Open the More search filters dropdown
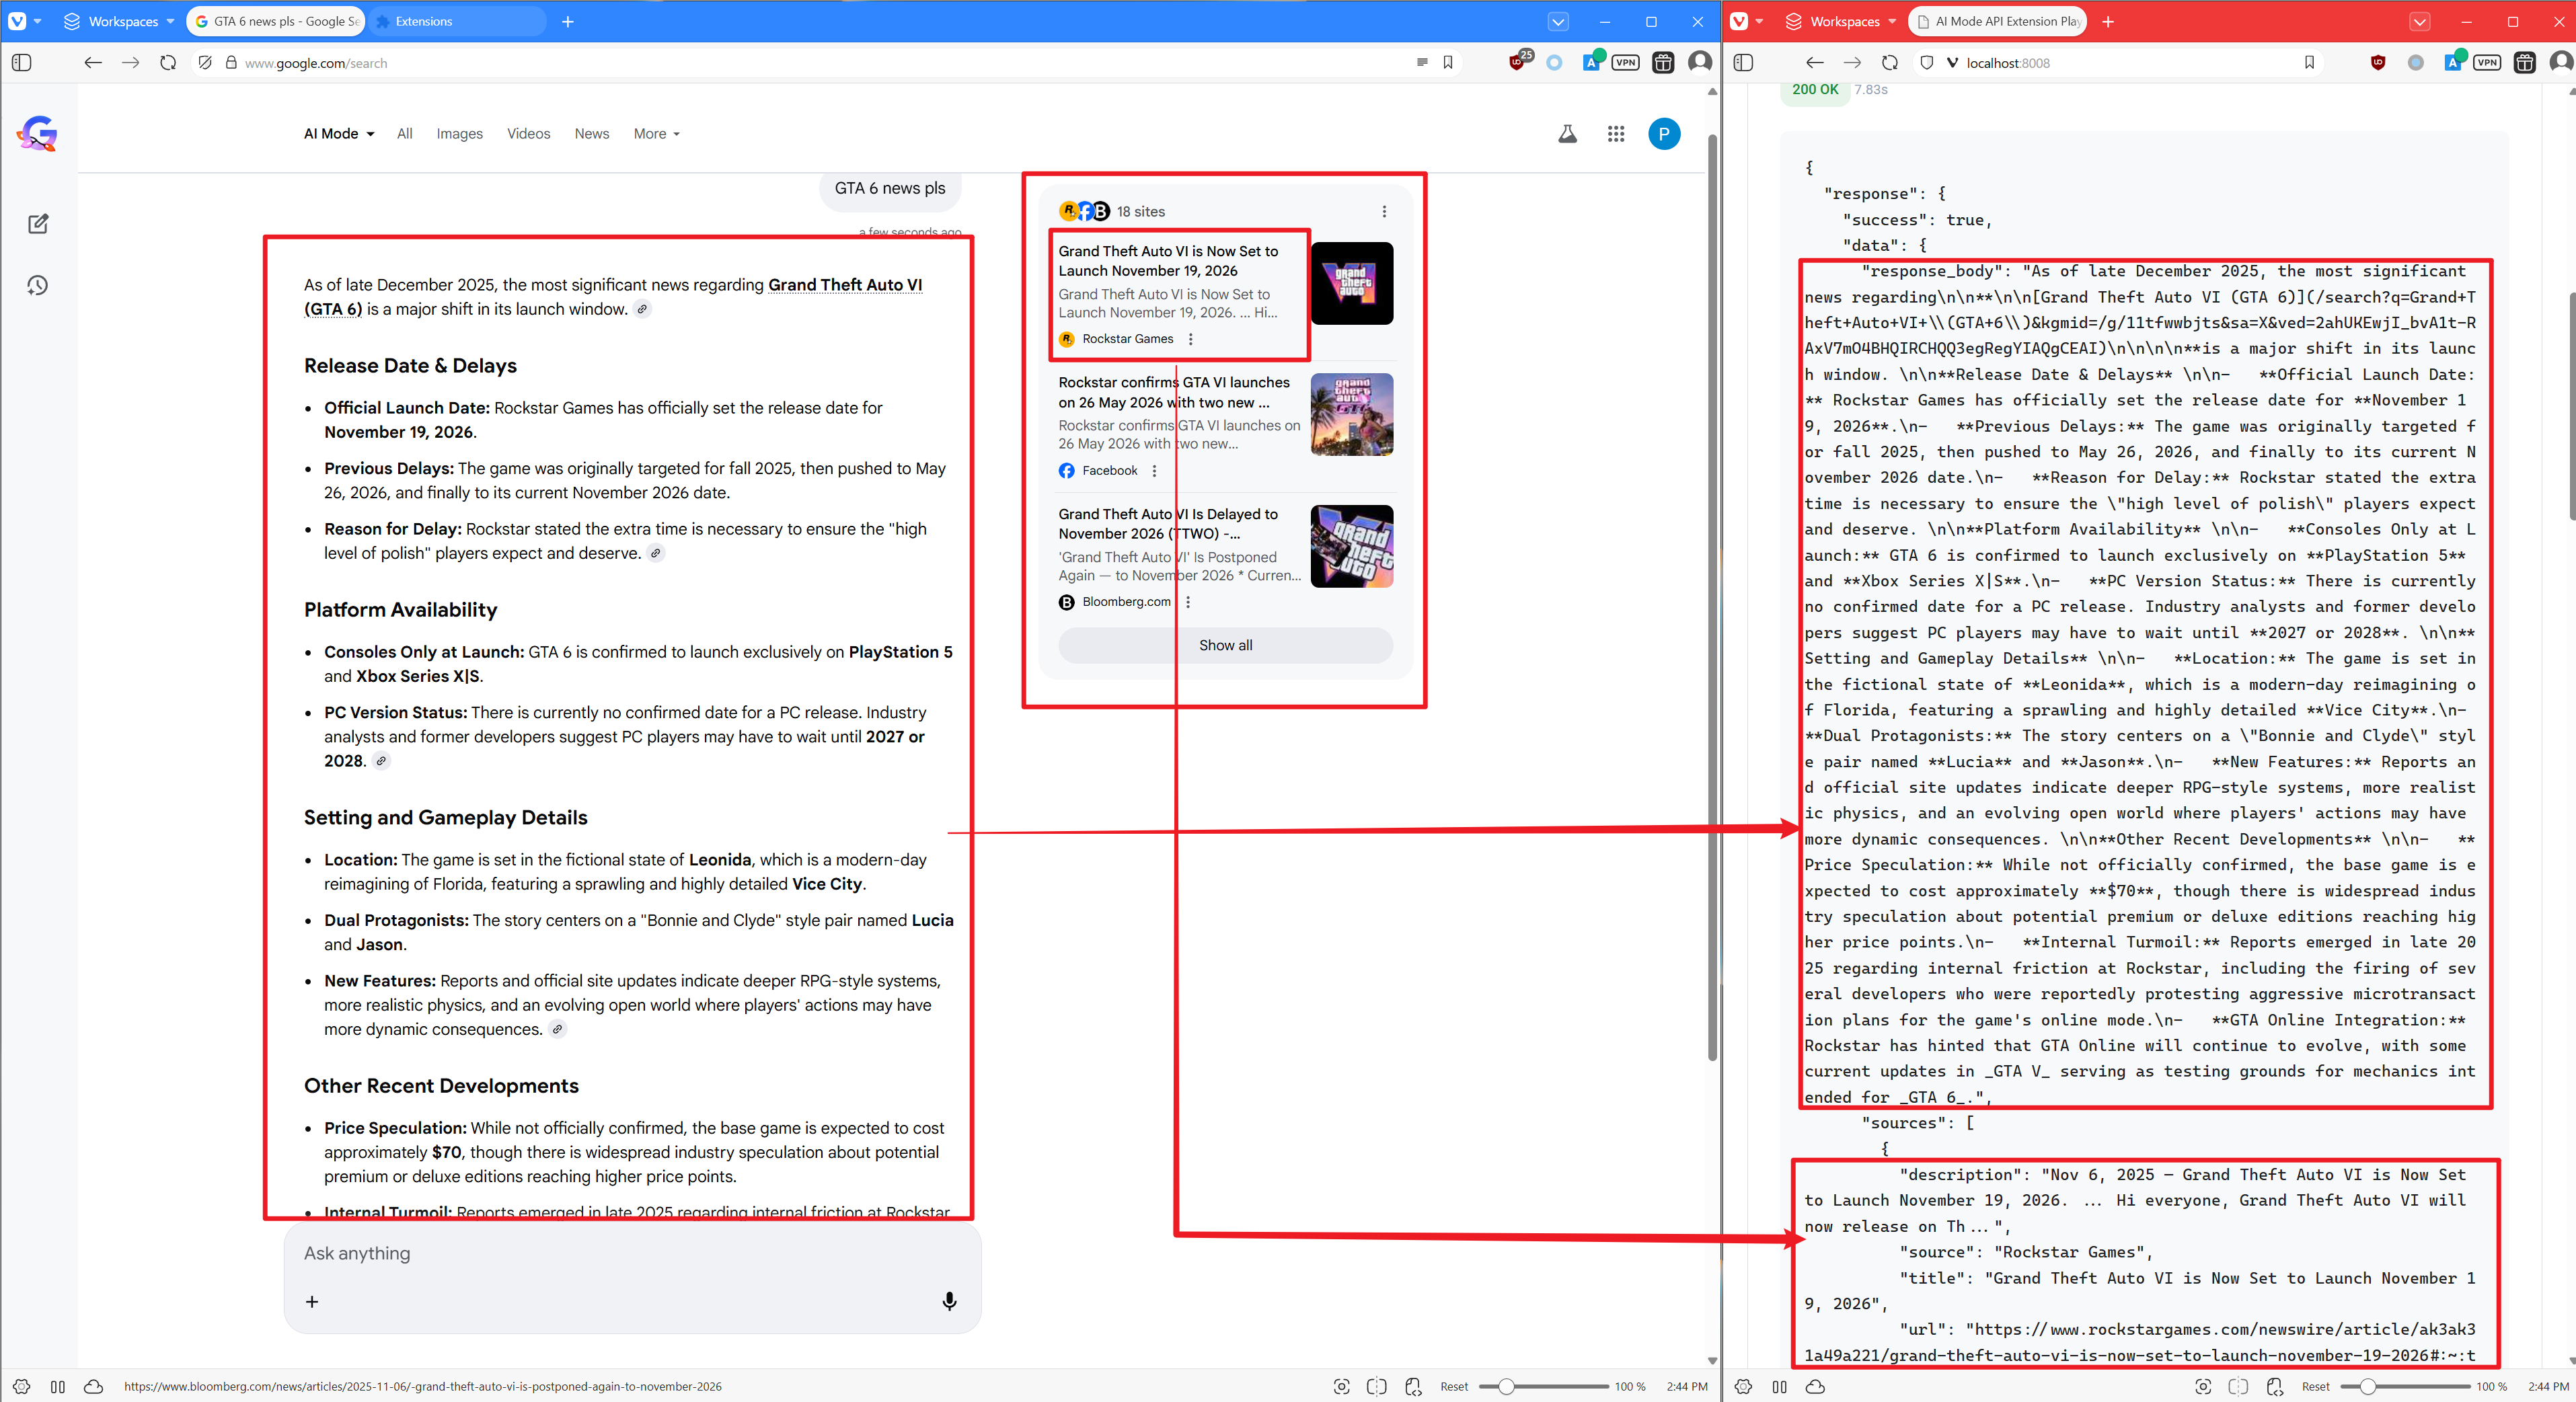Screen dimensions: 2576x1402 tap(656, 134)
